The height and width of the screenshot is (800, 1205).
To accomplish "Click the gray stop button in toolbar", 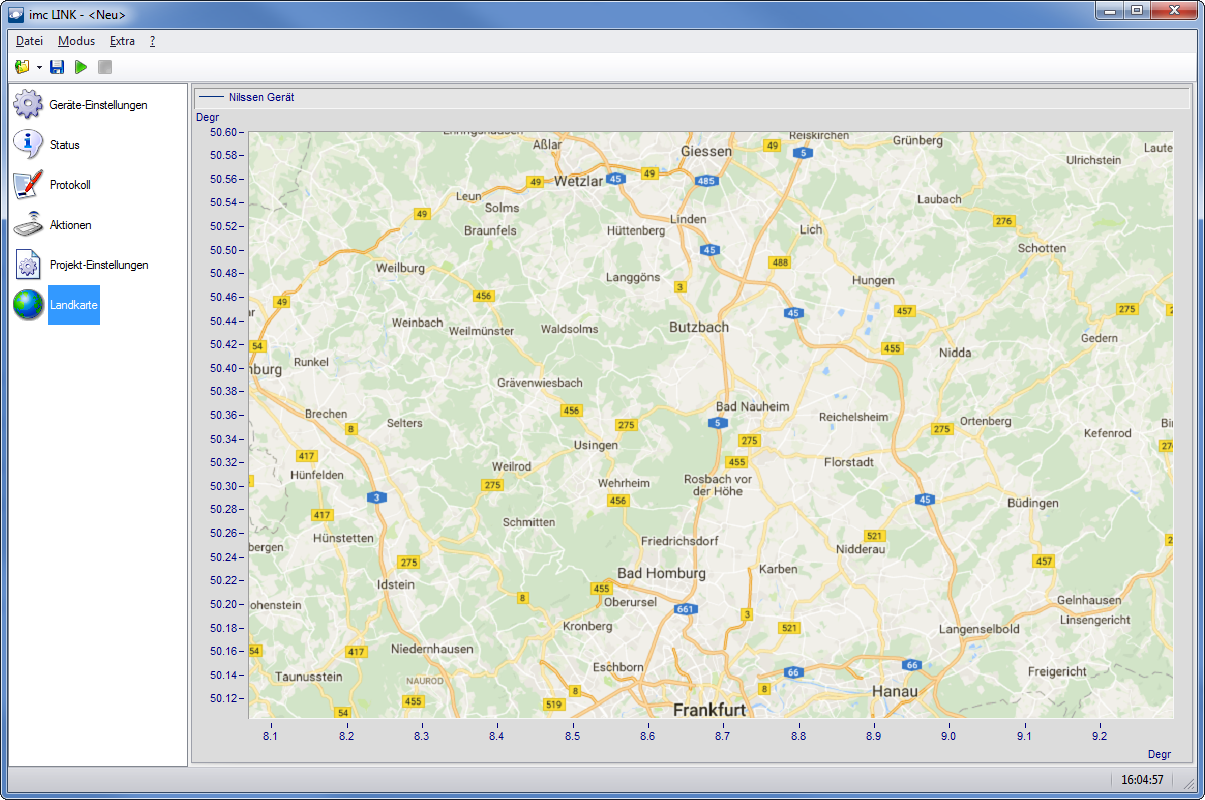I will (x=105, y=67).
